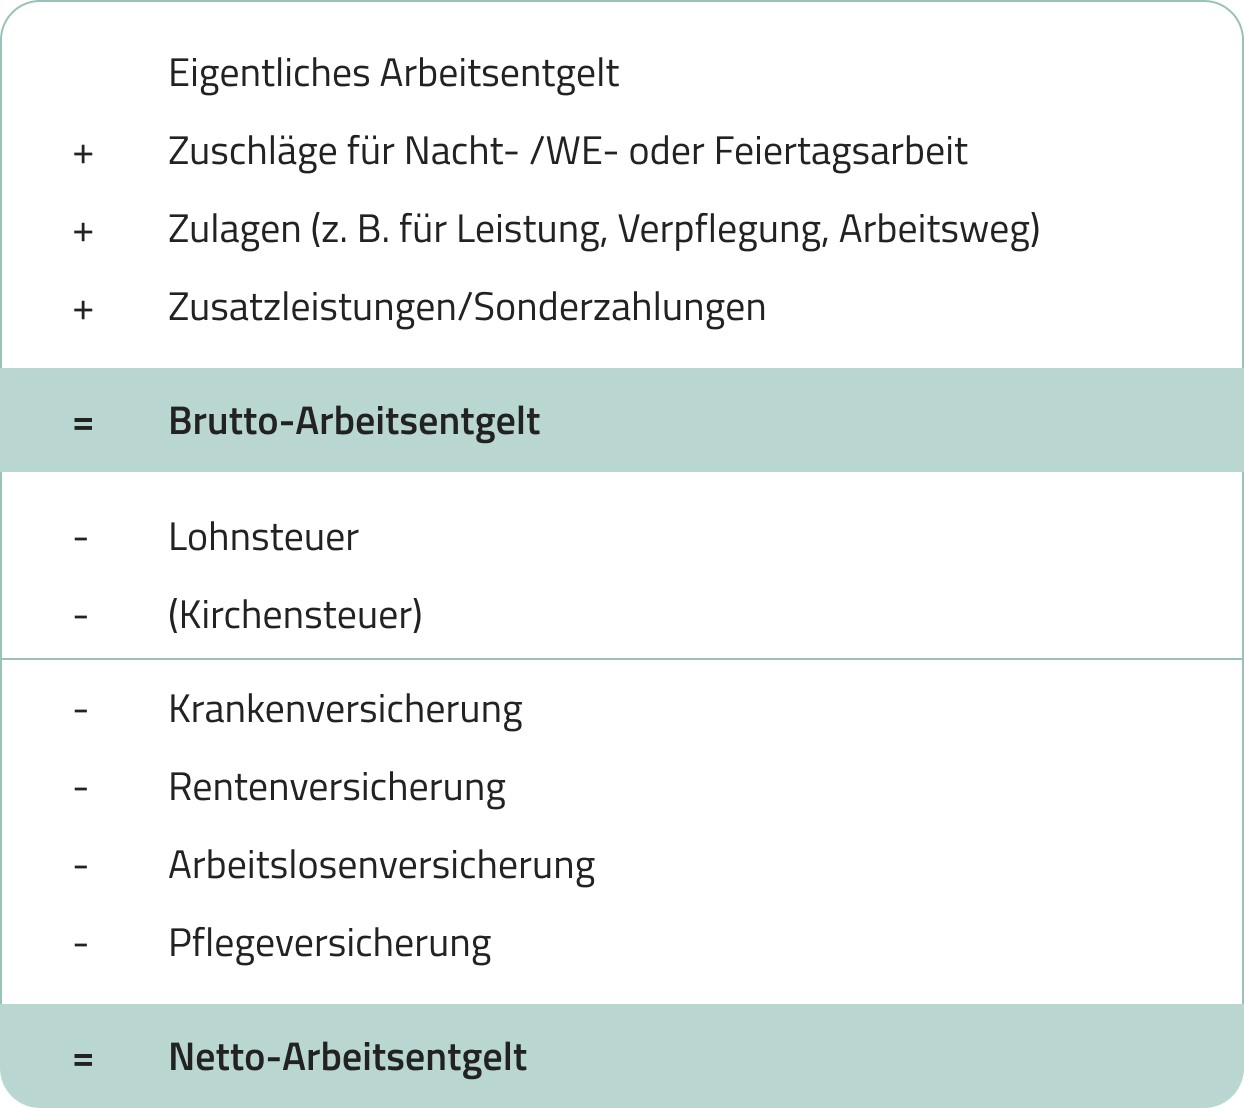Image resolution: width=1244 pixels, height=1108 pixels.
Task: Select the Lohnsteuer line
Action: click(x=263, y=538)
